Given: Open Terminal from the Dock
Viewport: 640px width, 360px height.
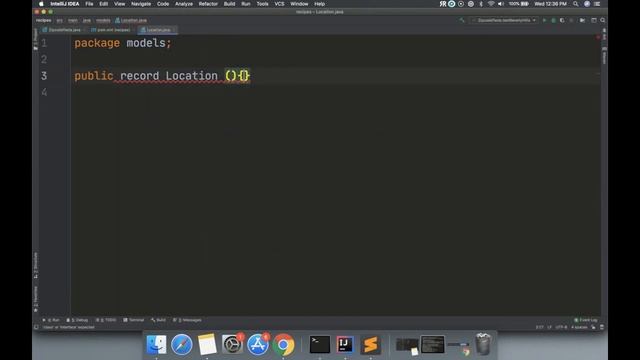Looking at the screenshot, I should pyautogui.click(x=320, y=344).
